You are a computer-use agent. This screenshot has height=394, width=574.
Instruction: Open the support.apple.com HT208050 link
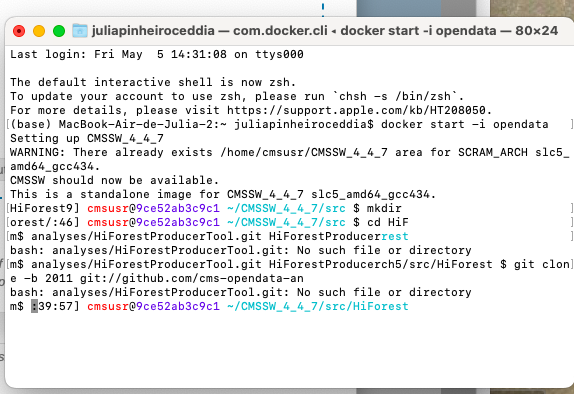[359, 110]
